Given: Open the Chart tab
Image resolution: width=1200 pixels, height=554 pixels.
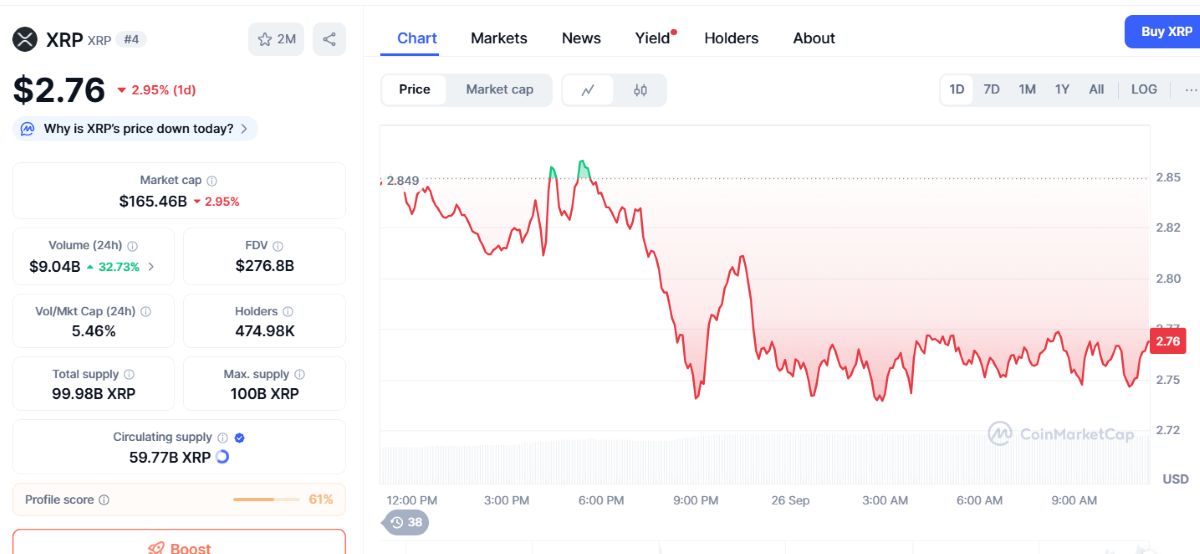Looking at the screenshot, I should click(x=417, y=38).
